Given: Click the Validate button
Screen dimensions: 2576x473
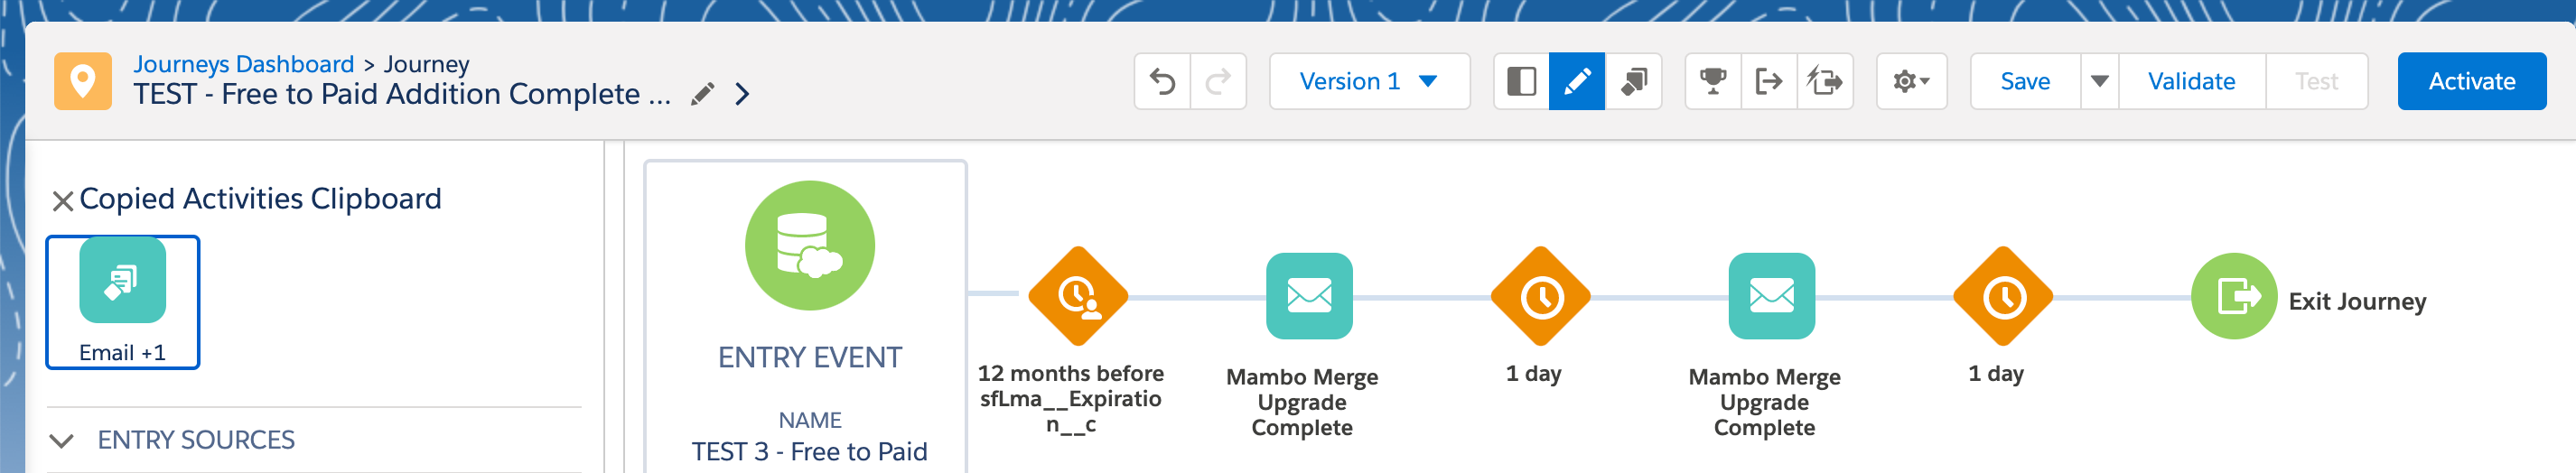Looking at the screenshot, I should [x=2191, y=81].
